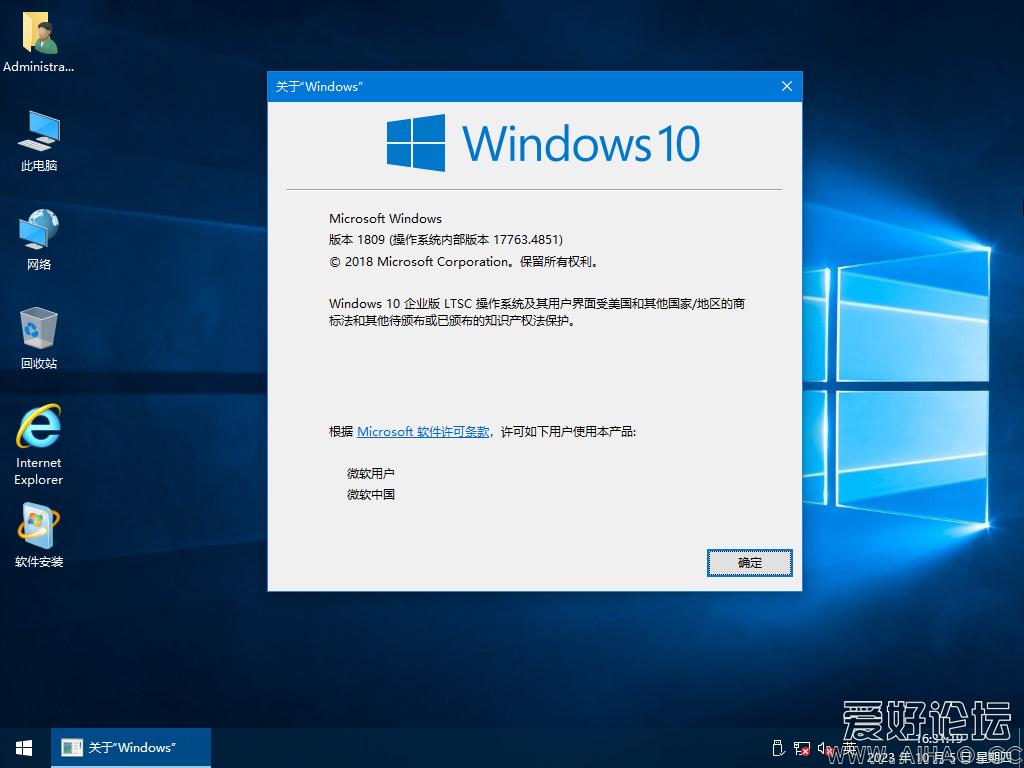Viewport: 1024px width, 768px height.
Task: Select the 关于"Windows" taskbar item
Action: coord(130,747)
